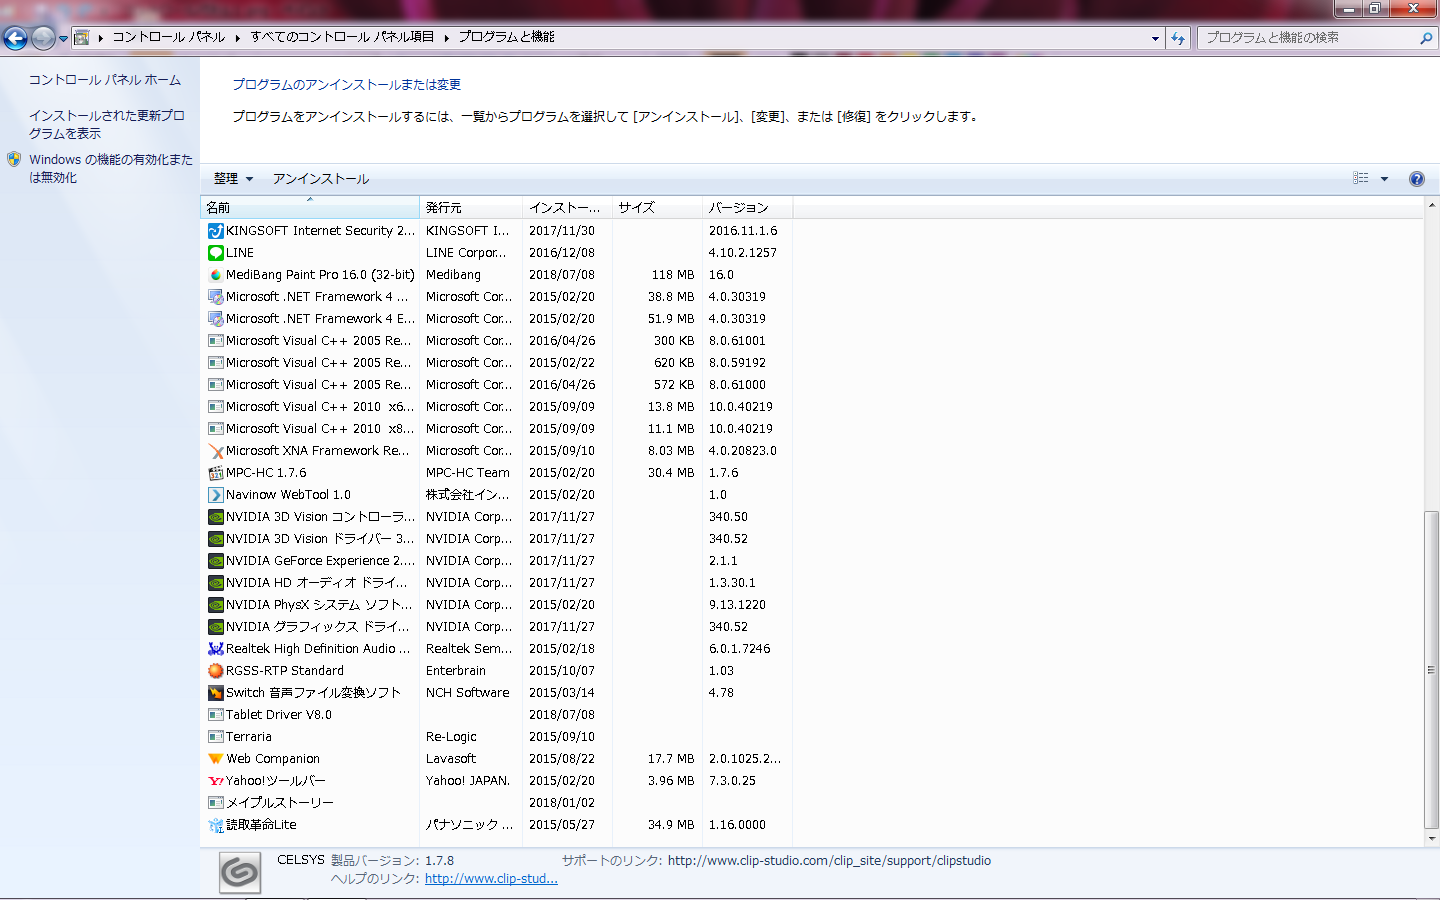
Task: Expand the すべてのコントロール パネル項目 breadcrumb arrow
Action: [x=446, y=38]
